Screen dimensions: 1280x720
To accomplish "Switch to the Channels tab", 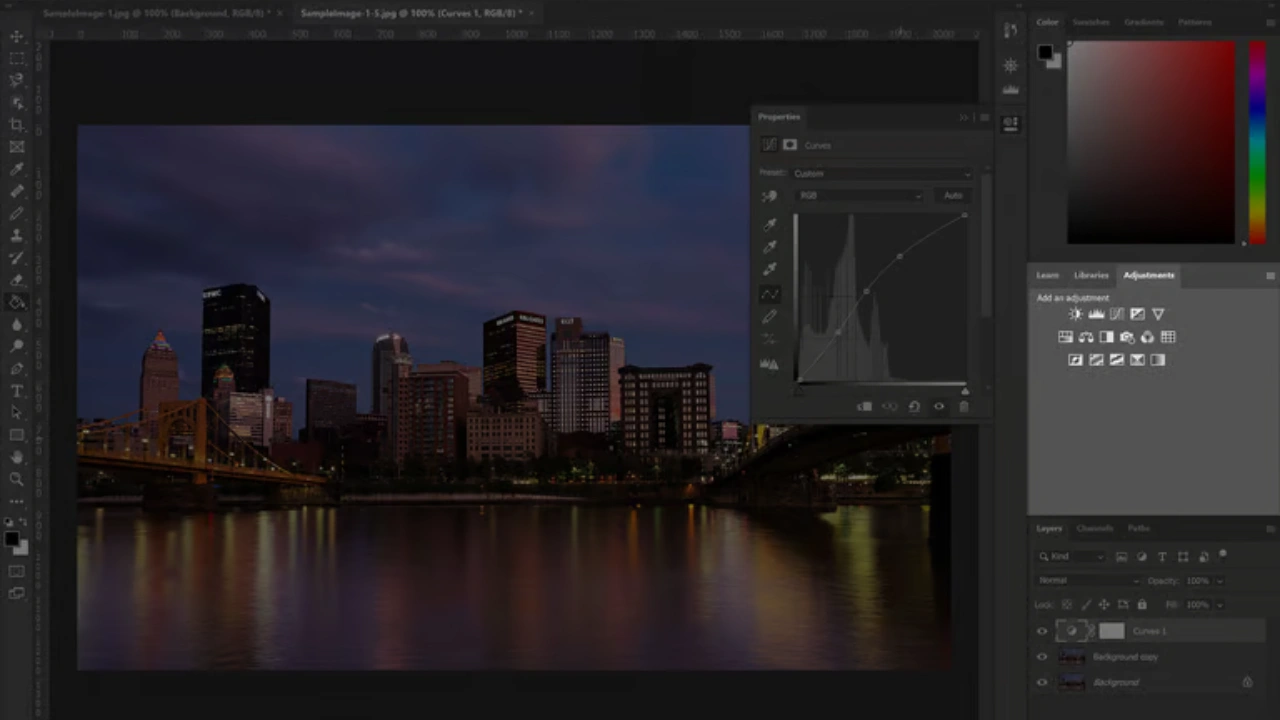I will [x=1094, y=528].
